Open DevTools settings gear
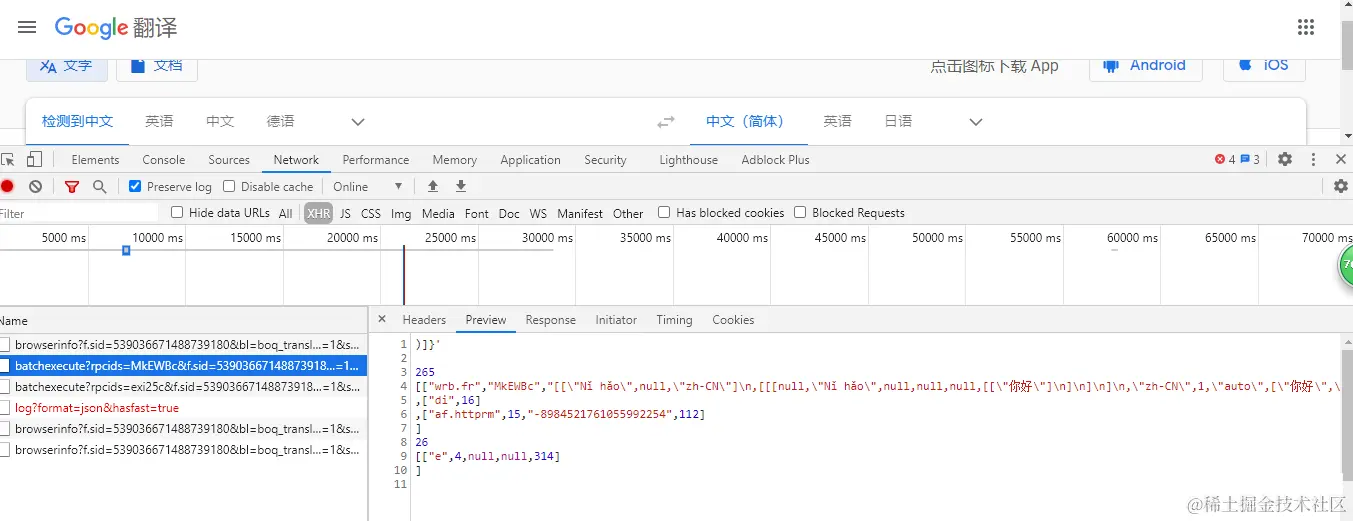1353x521 pixels. pos(1285,159)
